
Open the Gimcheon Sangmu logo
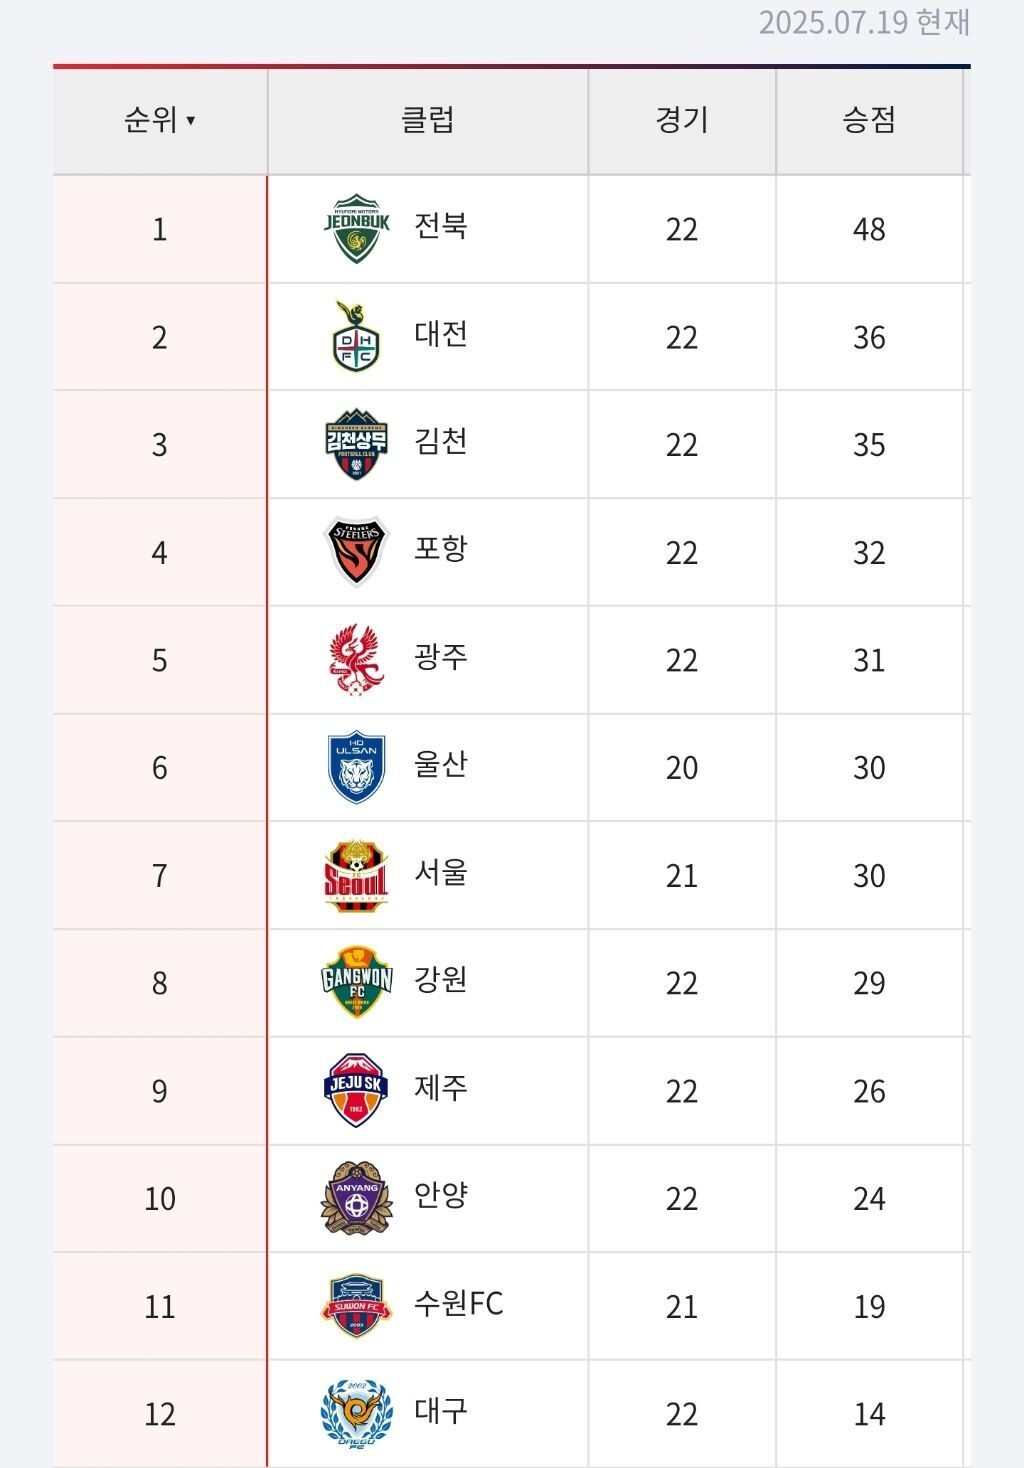tap(357, 444)
